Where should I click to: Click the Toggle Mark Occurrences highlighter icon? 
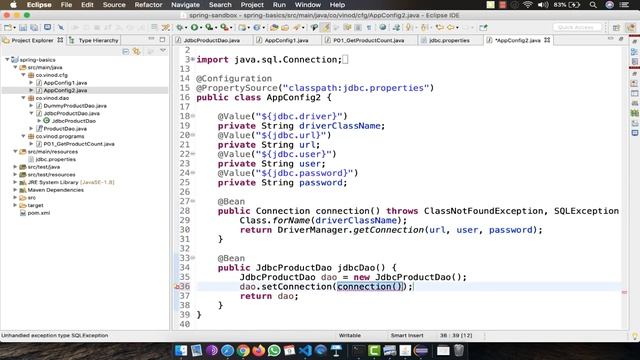click(325, 27)
